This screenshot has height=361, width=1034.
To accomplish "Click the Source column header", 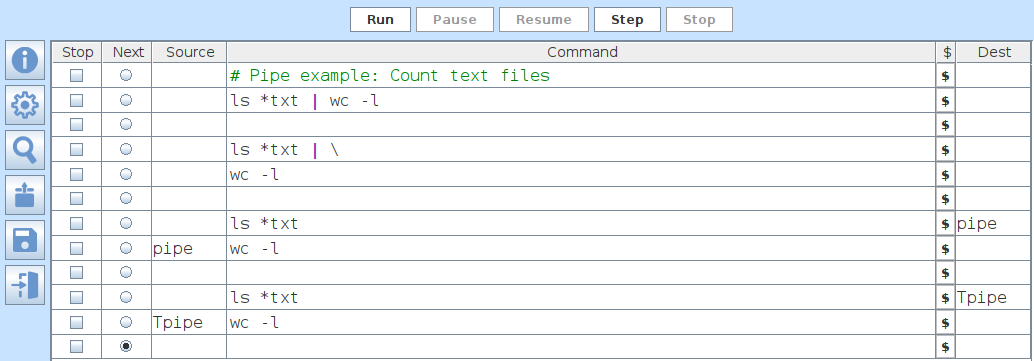I will [x=190, y=52].
